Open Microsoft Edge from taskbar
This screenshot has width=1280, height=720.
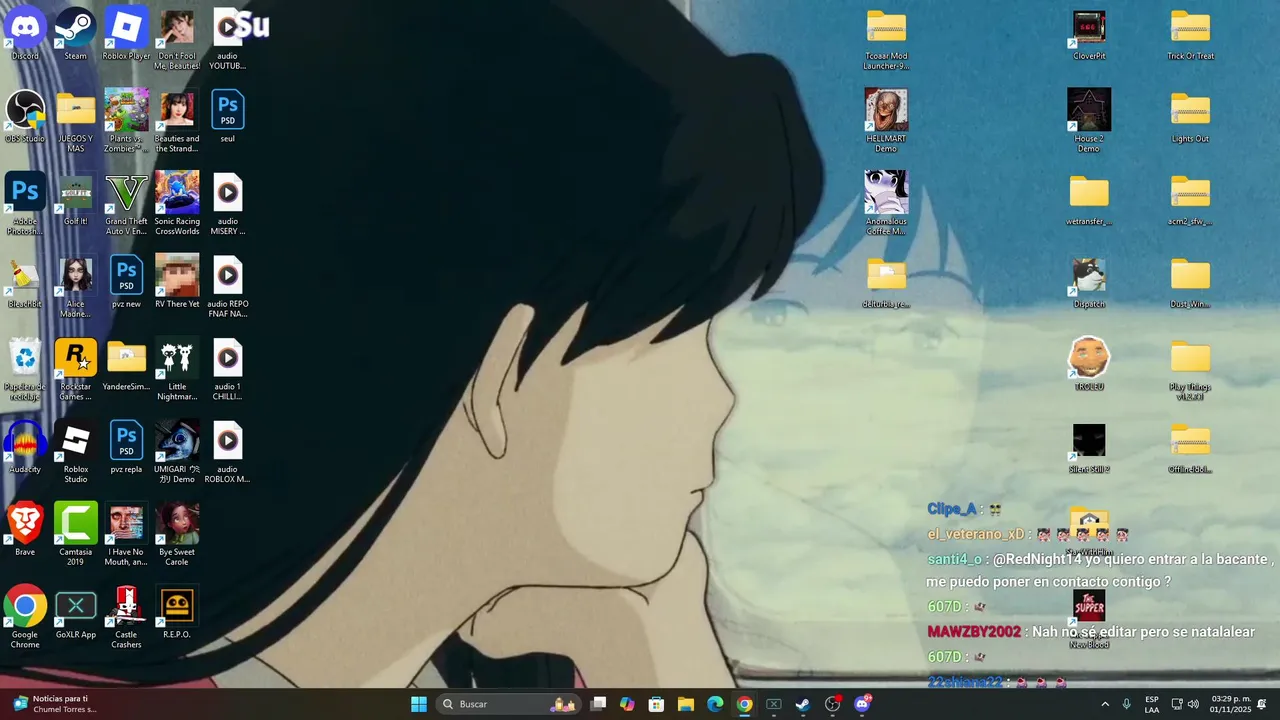(715, 704)
